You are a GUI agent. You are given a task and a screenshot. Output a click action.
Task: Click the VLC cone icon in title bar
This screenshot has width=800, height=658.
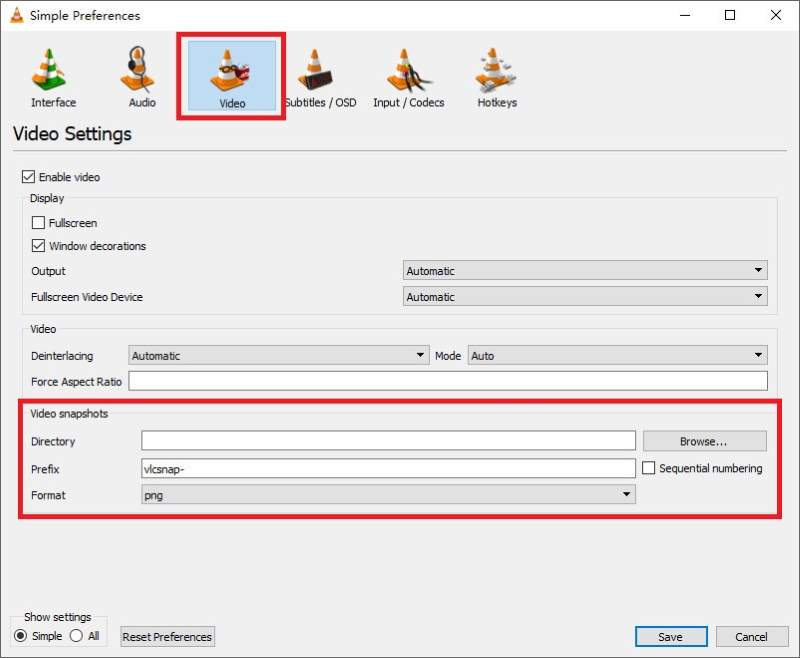click(17, 15)
